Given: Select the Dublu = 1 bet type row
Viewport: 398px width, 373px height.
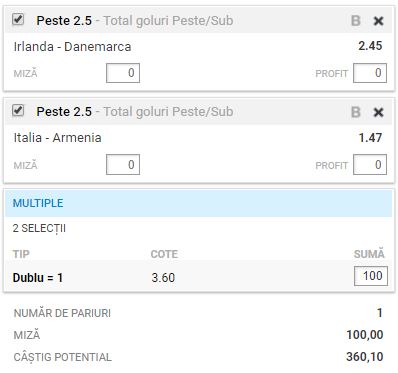Looking at the screenshot, I should [198, 277].
